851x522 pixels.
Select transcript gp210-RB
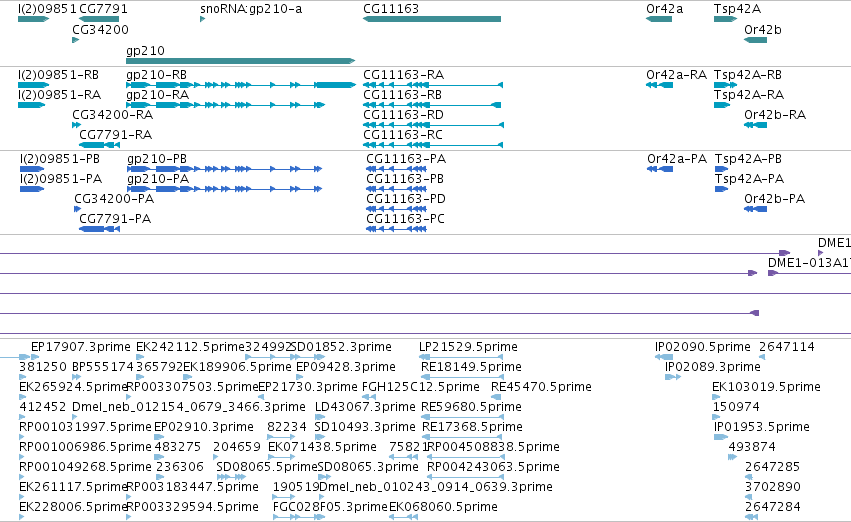240,85
